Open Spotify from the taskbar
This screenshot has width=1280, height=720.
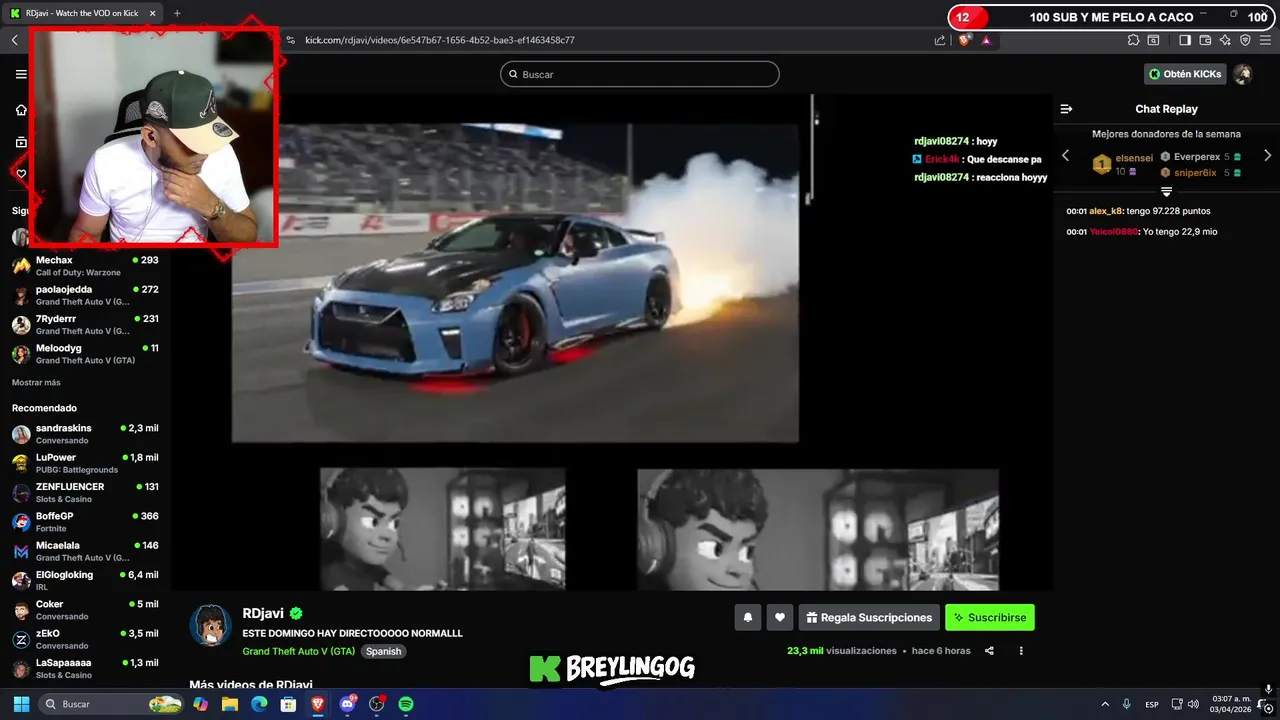(x=406, y=704)
